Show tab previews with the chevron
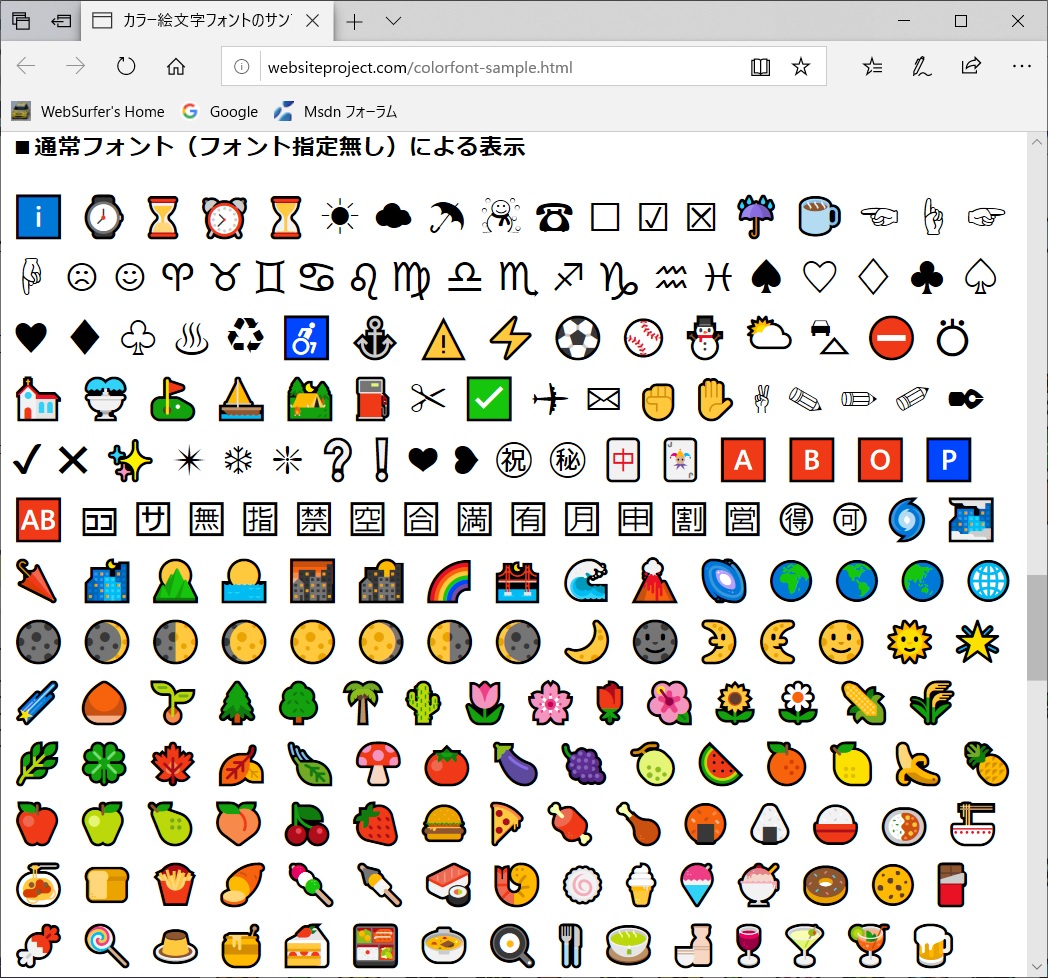Image resolution: width=1048 pixels, height=978 pixels. (394, 20)
